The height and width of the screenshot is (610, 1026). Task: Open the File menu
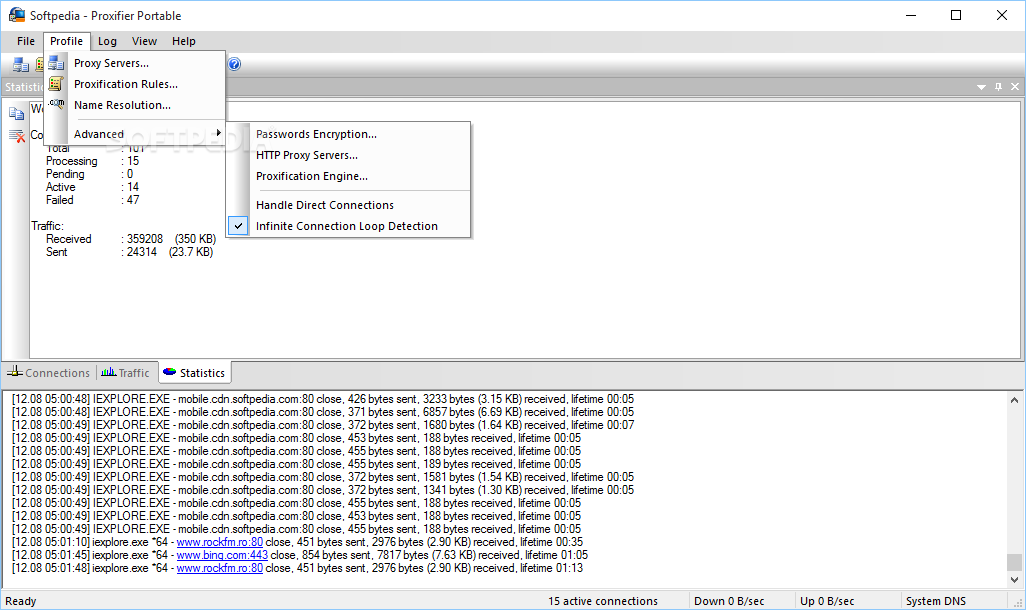pyautogui.click(x=26, y=41)
